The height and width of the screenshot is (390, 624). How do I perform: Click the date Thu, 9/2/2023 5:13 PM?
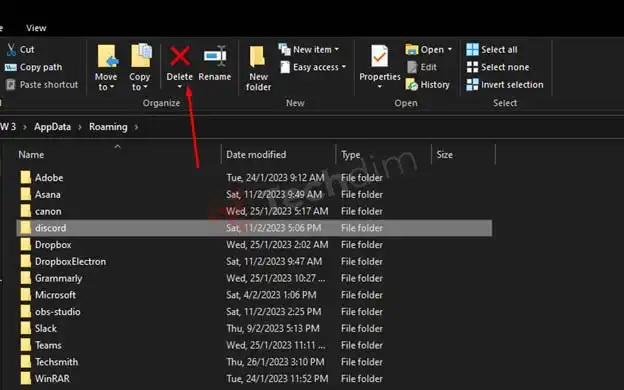273,328
